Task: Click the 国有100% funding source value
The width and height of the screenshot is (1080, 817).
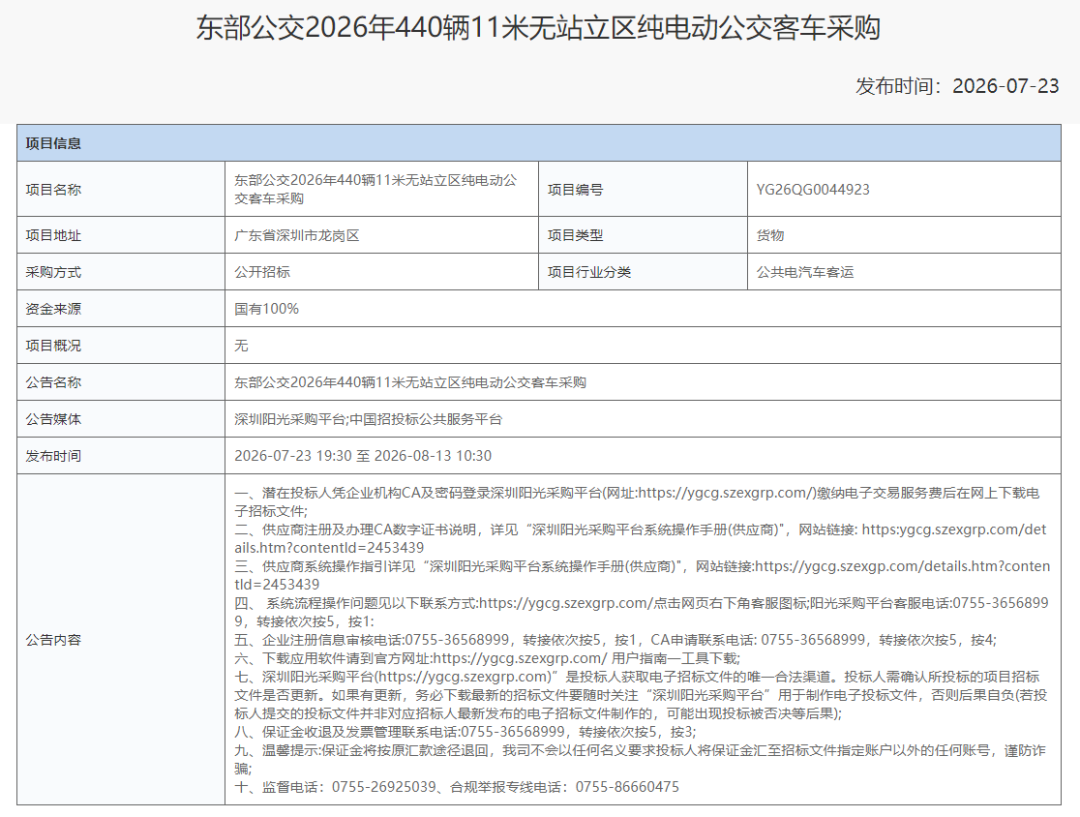Action: click(267, 309)
